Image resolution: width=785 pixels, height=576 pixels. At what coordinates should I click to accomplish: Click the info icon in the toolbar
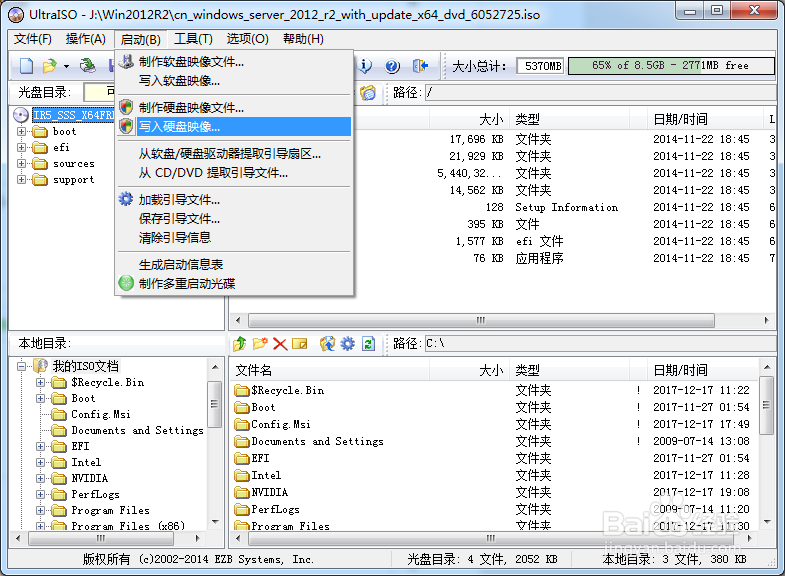coord(365,66)
